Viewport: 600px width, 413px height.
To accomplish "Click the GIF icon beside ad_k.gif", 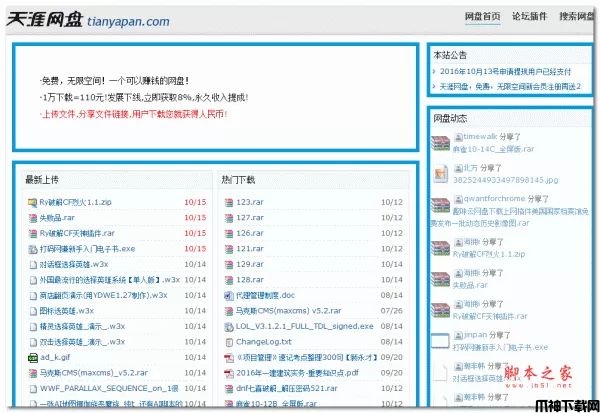I will pyautogui.click(x=32, y=357).
